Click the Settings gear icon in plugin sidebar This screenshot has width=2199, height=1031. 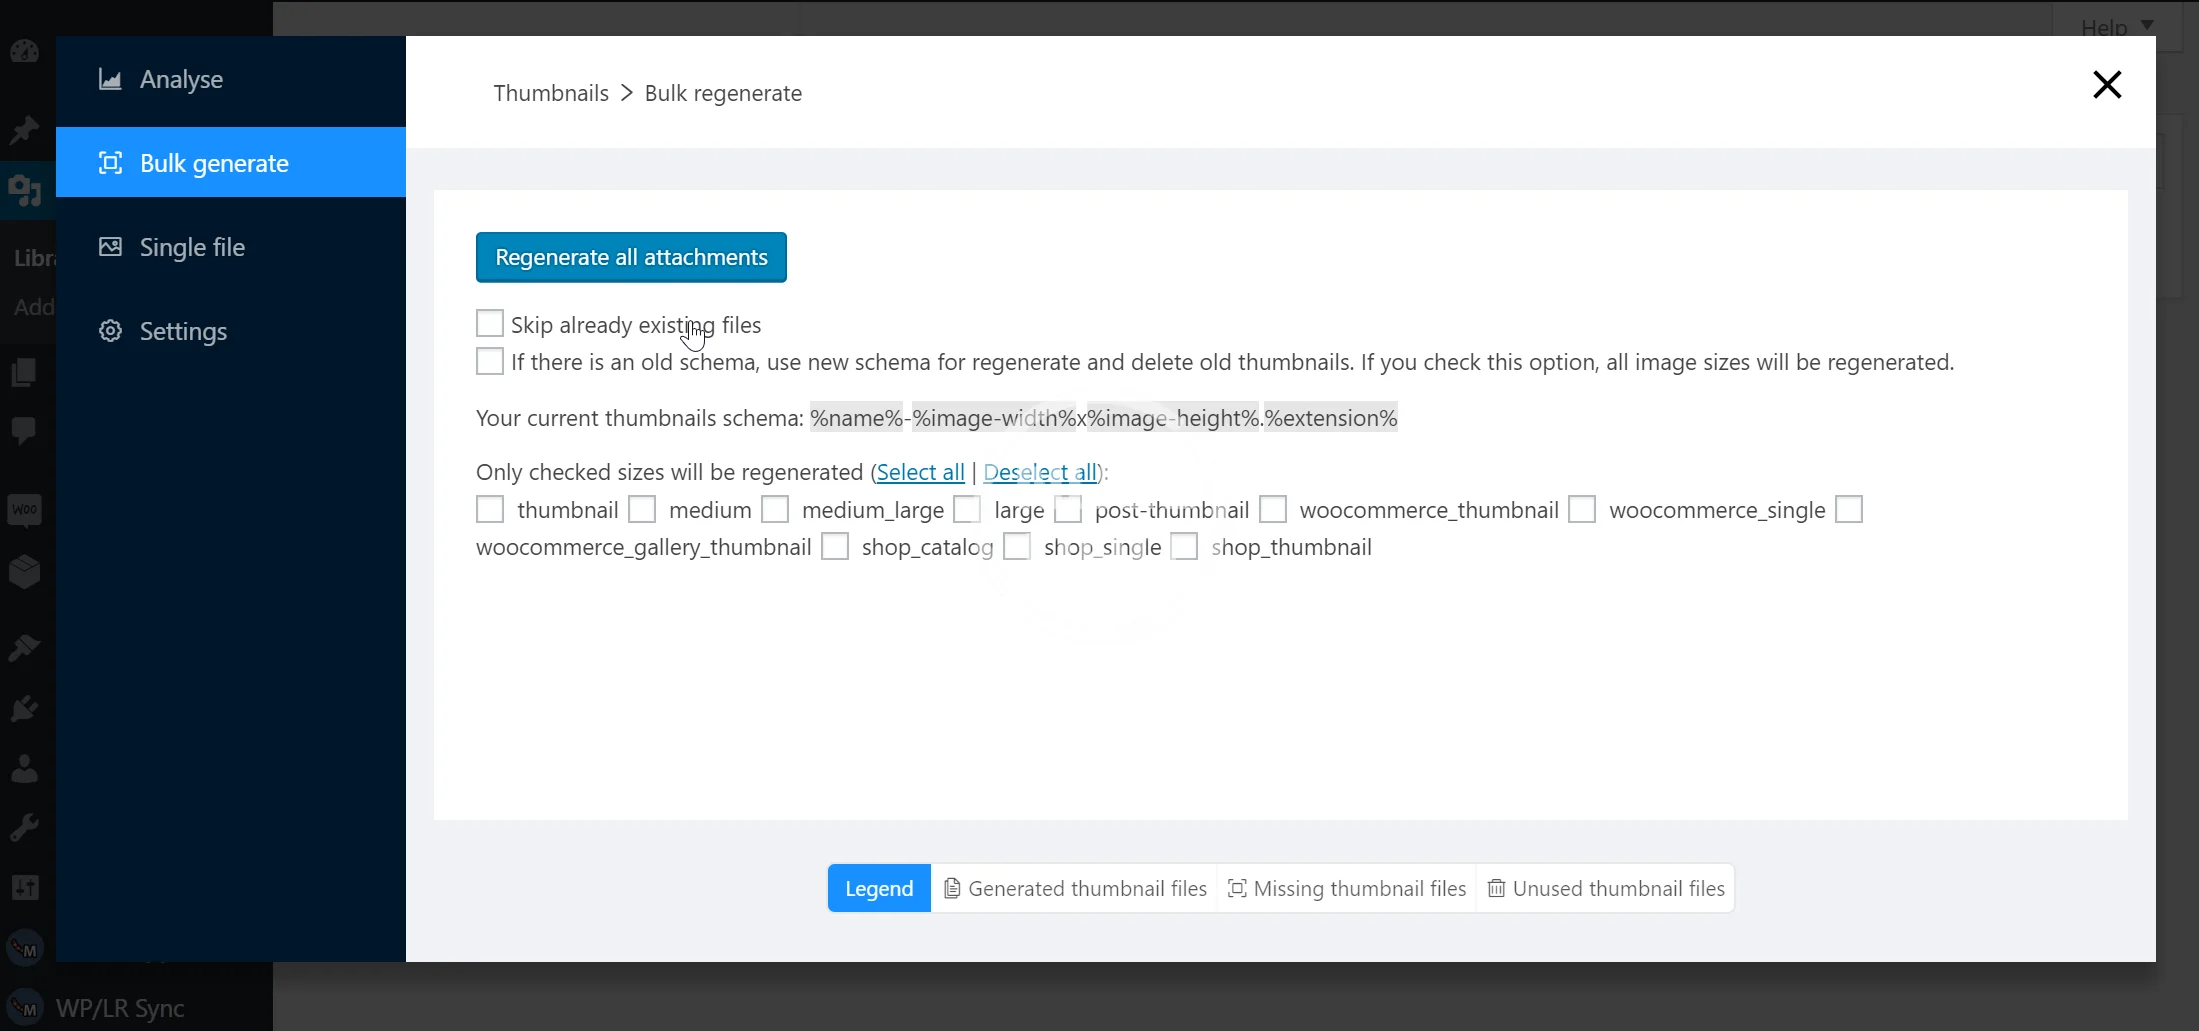110,331
